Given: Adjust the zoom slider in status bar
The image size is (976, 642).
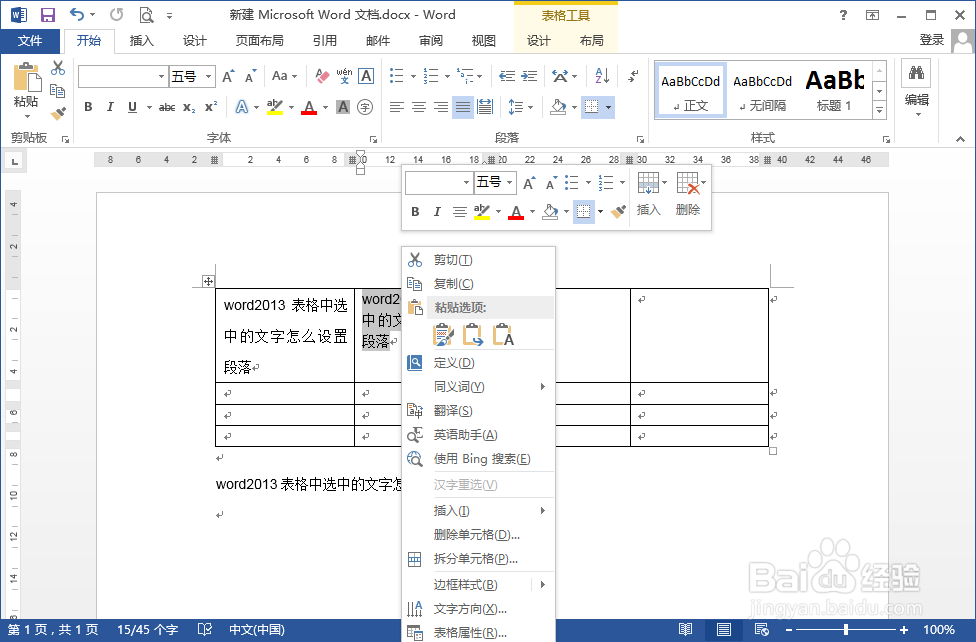Looking at the screenshot, I should click(x=845, y=630).
